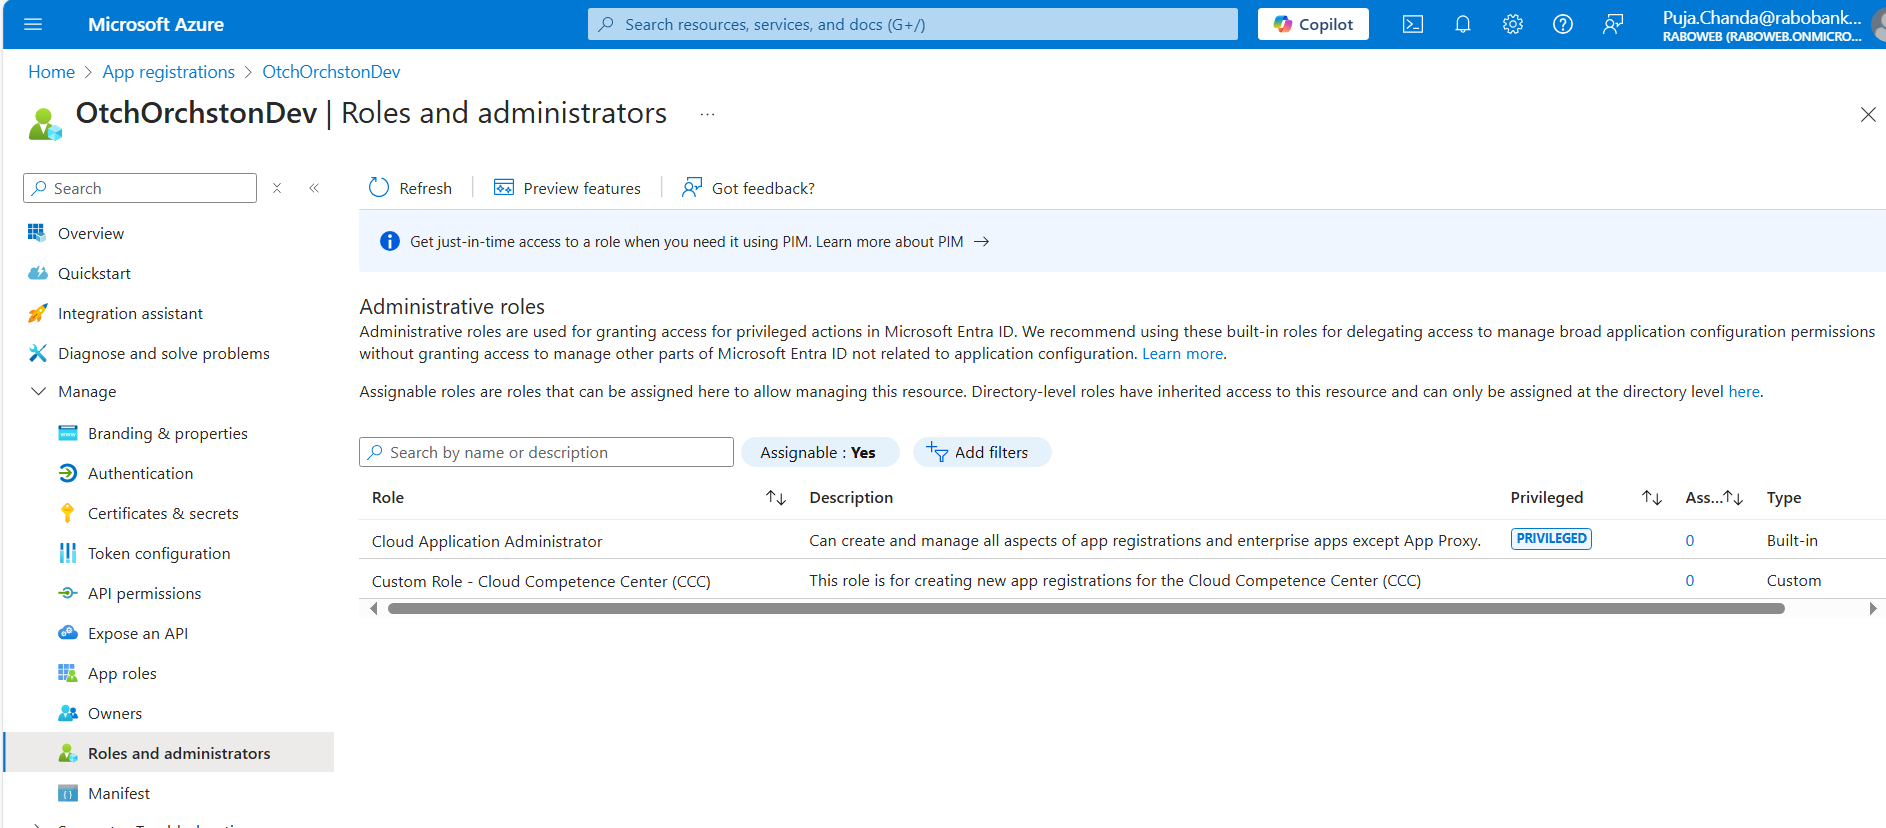The height and width of the screenshot is (828, 1886).
Task: Close the Roles and administrators blade
Action: (1867, 114)
